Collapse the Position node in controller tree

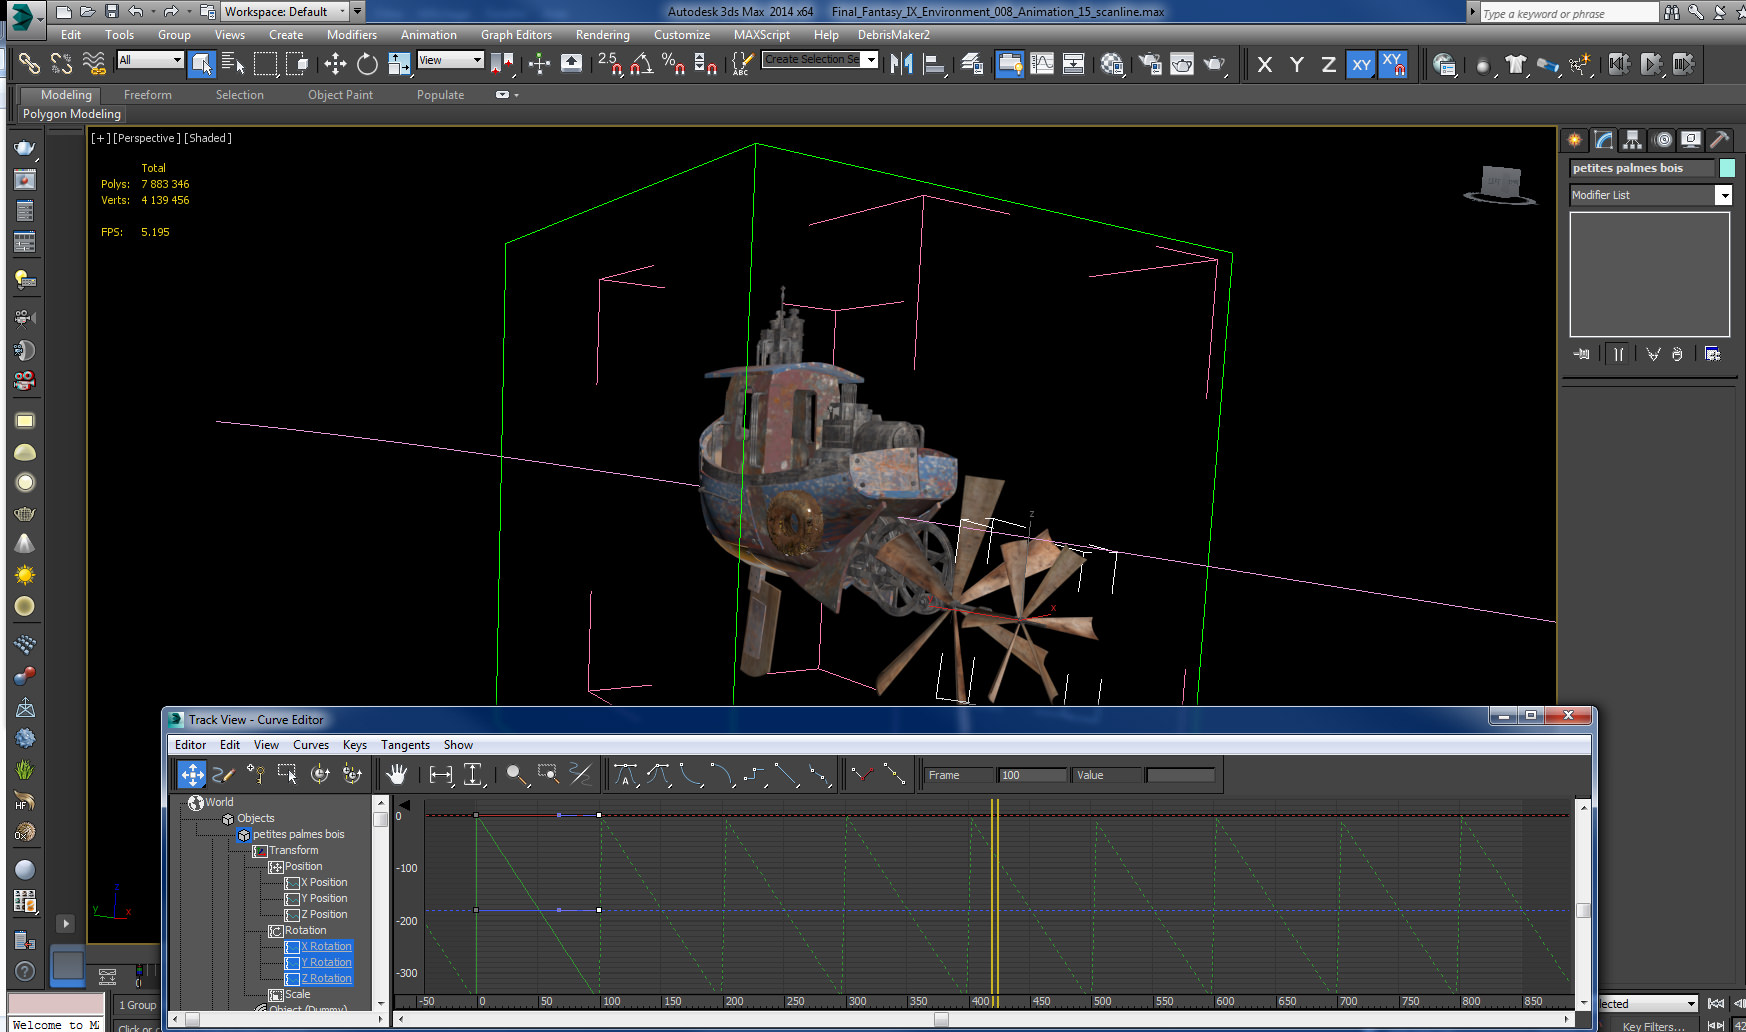[275, 867]
